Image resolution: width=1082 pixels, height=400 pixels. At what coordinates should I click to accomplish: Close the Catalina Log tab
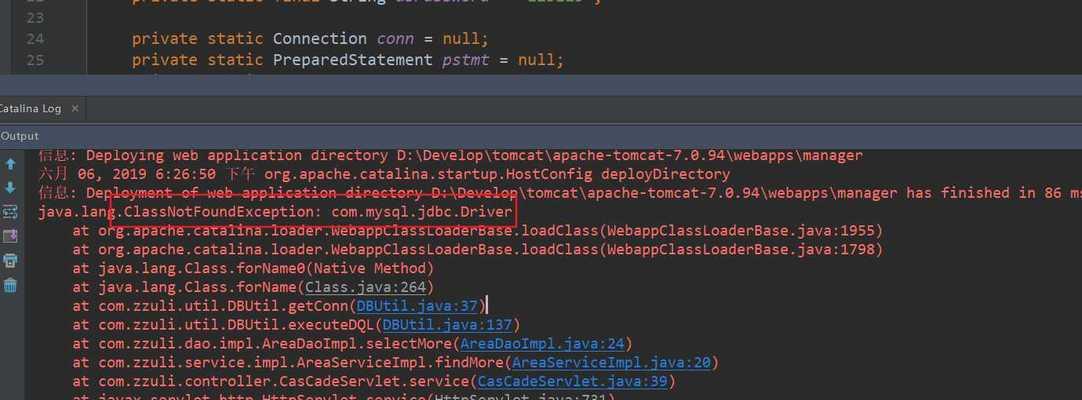(75, 108)
